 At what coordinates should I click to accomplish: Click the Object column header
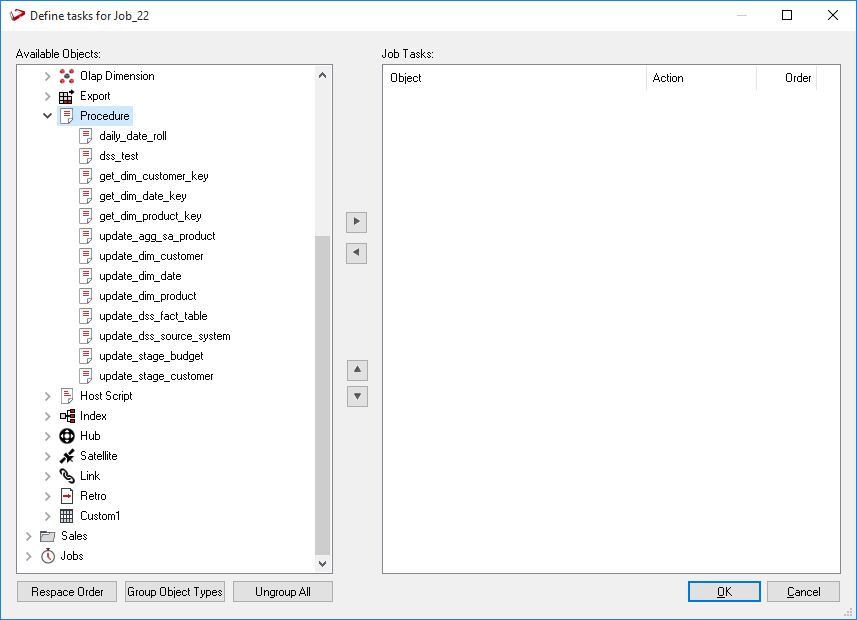tap(515, 78)
